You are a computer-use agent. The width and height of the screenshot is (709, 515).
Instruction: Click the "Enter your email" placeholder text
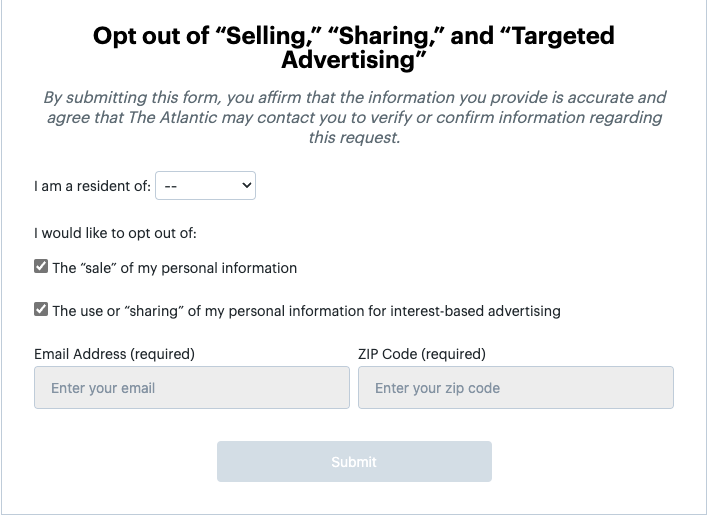pyautogui.click(x=103, y=388)
